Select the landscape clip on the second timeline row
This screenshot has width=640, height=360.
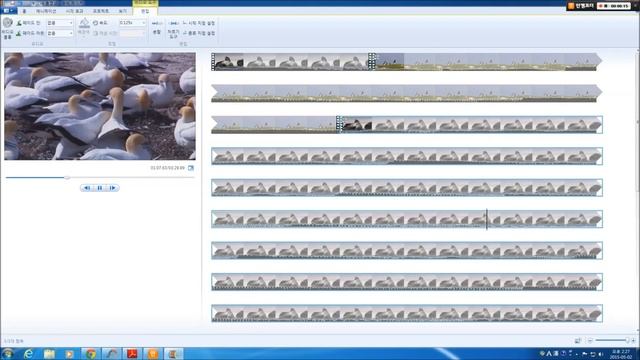[x=407, y=93]
